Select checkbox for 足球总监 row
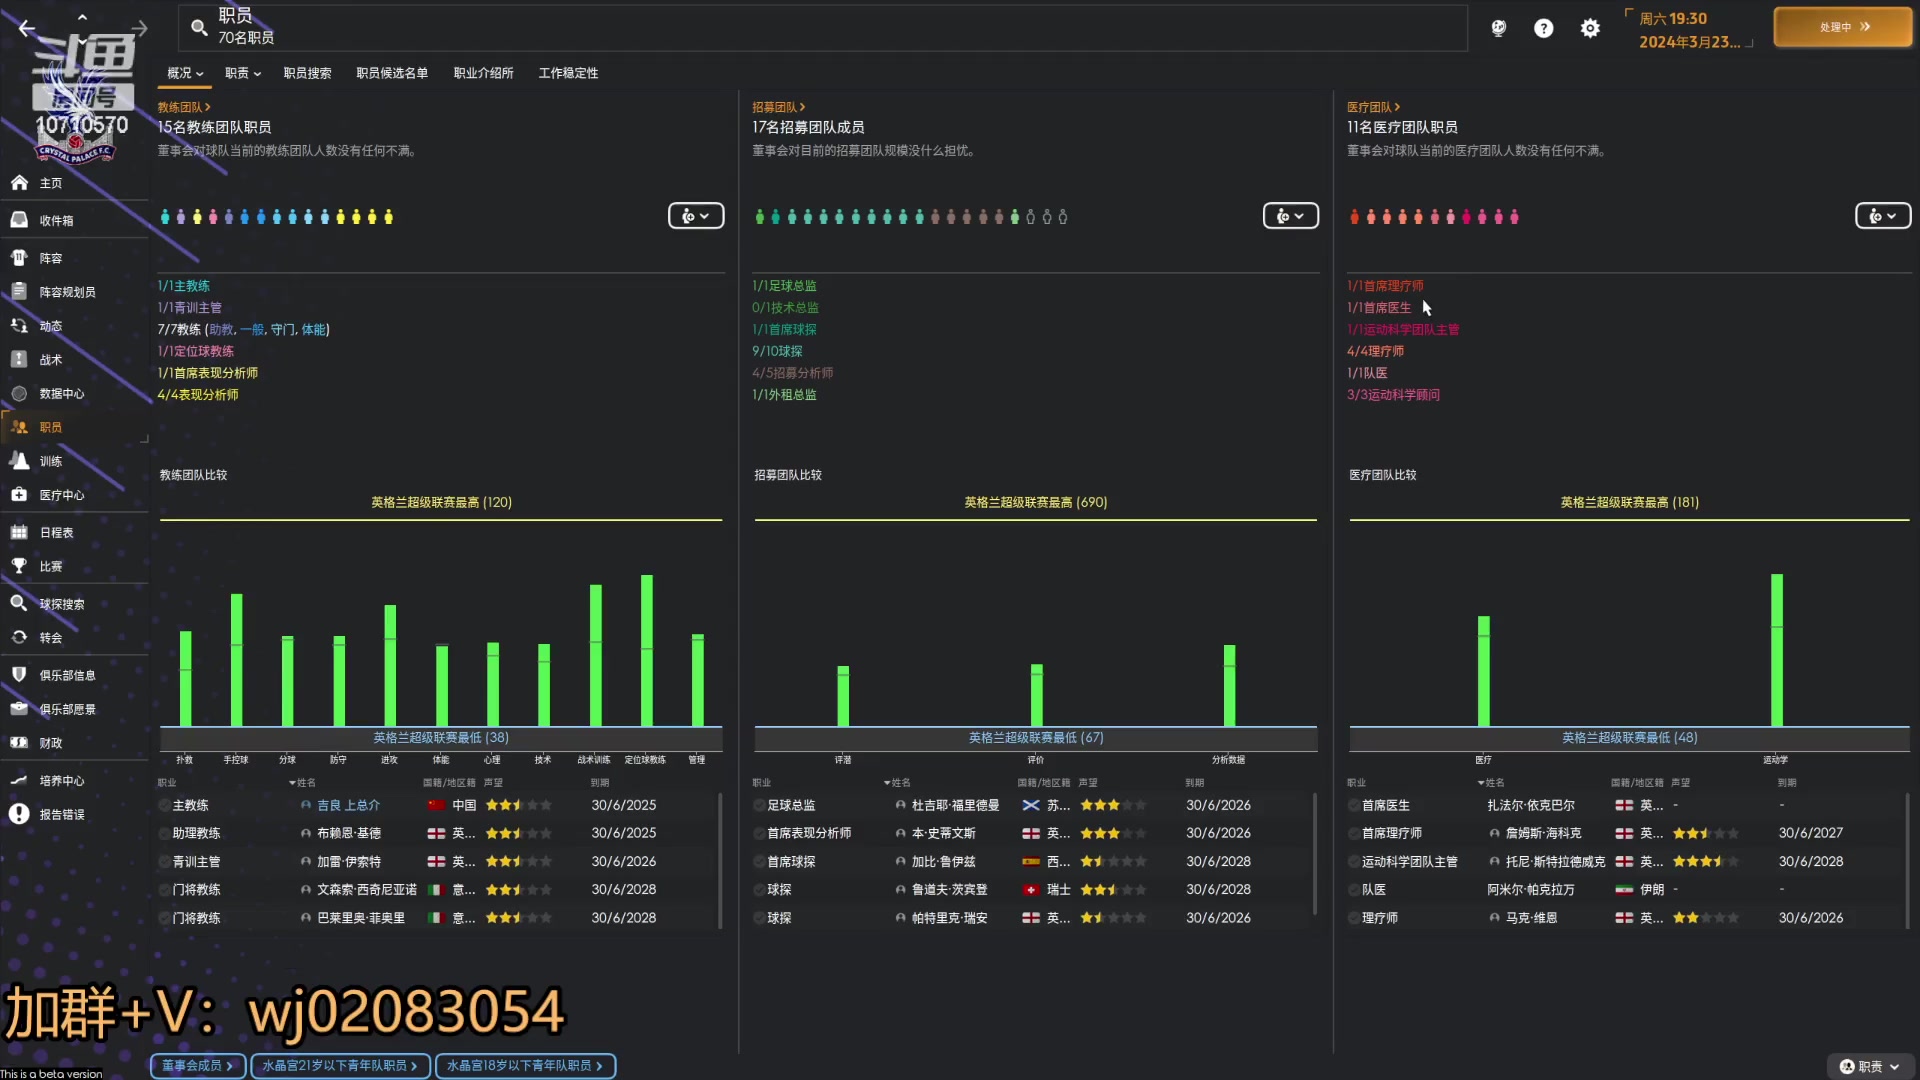Image resolution: width=1920 pixels, height=1080 pixels. [759, 805]
